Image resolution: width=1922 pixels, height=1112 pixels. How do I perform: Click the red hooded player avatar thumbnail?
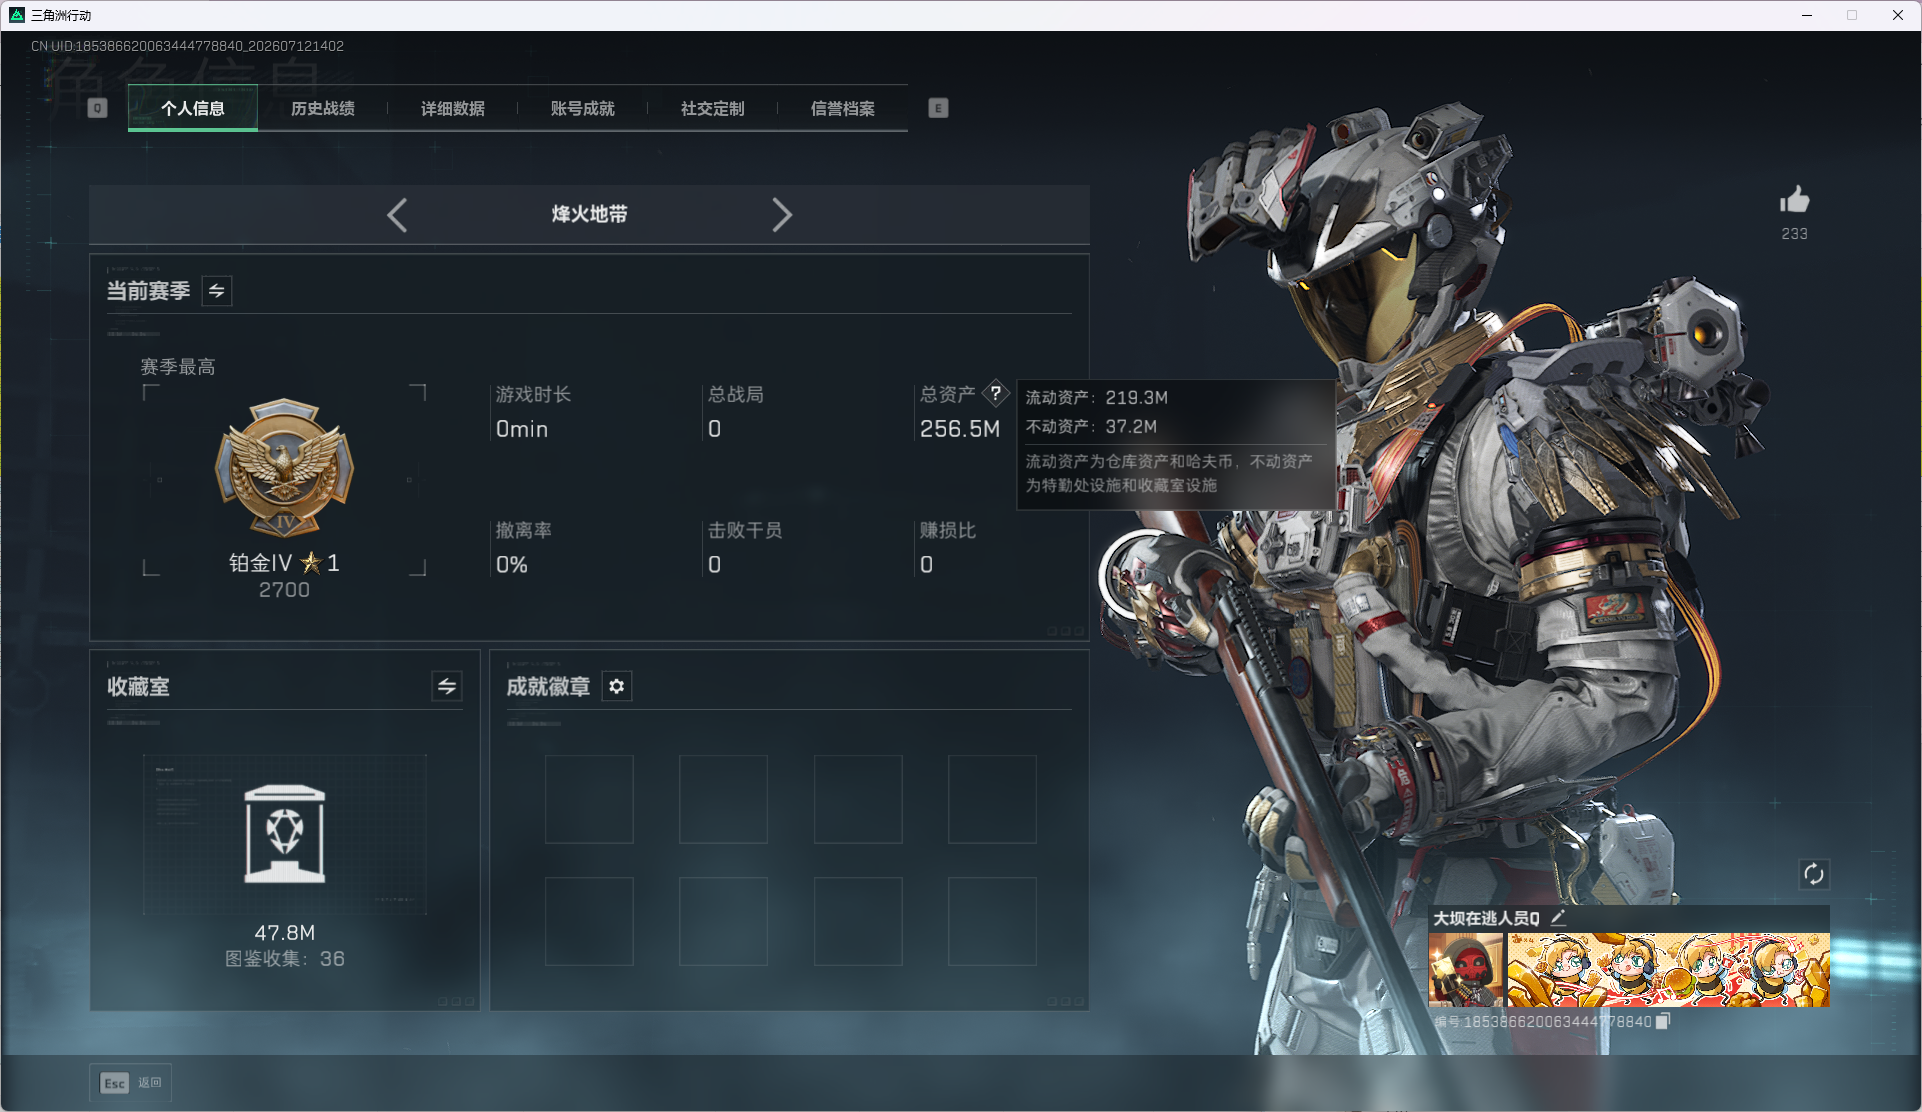(1465, 970)
